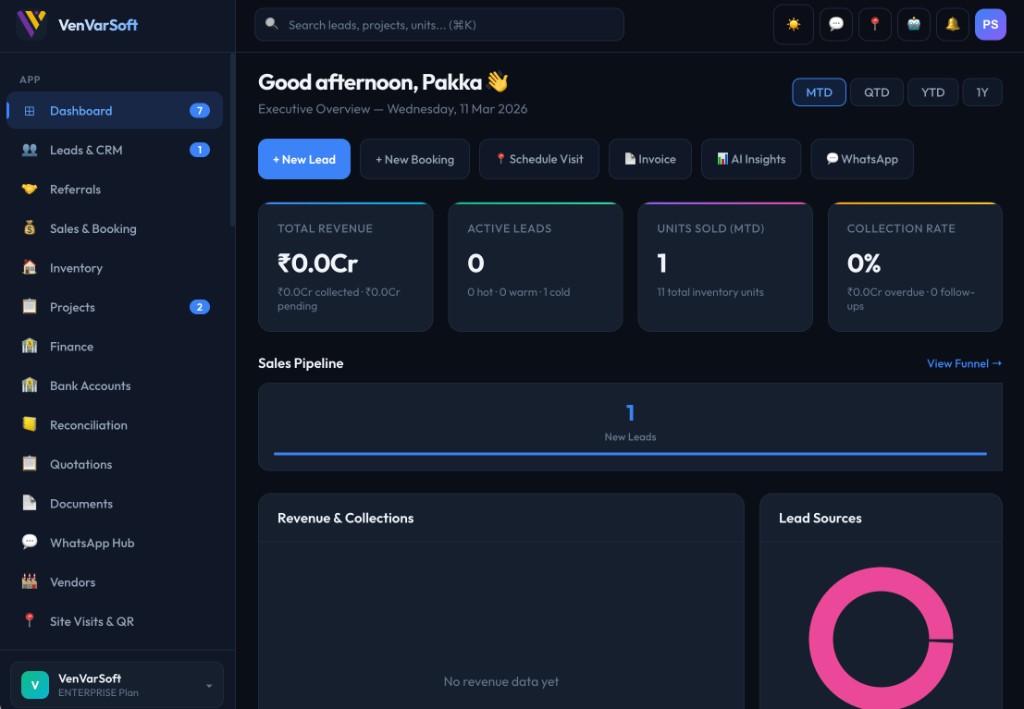Open the AI robot assistant icon

pyautogui.click(x=913, y=25)
